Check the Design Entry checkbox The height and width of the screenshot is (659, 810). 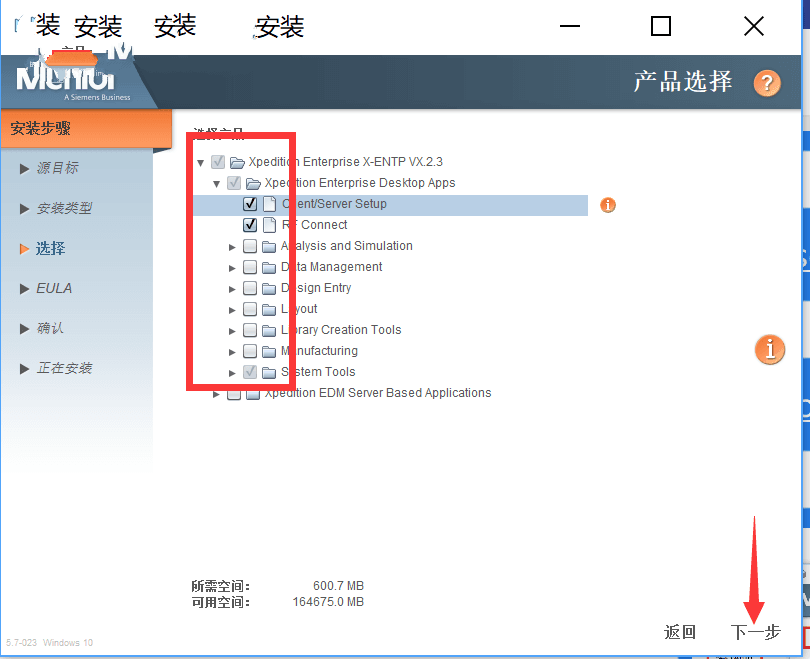click(x=250, y=288)
